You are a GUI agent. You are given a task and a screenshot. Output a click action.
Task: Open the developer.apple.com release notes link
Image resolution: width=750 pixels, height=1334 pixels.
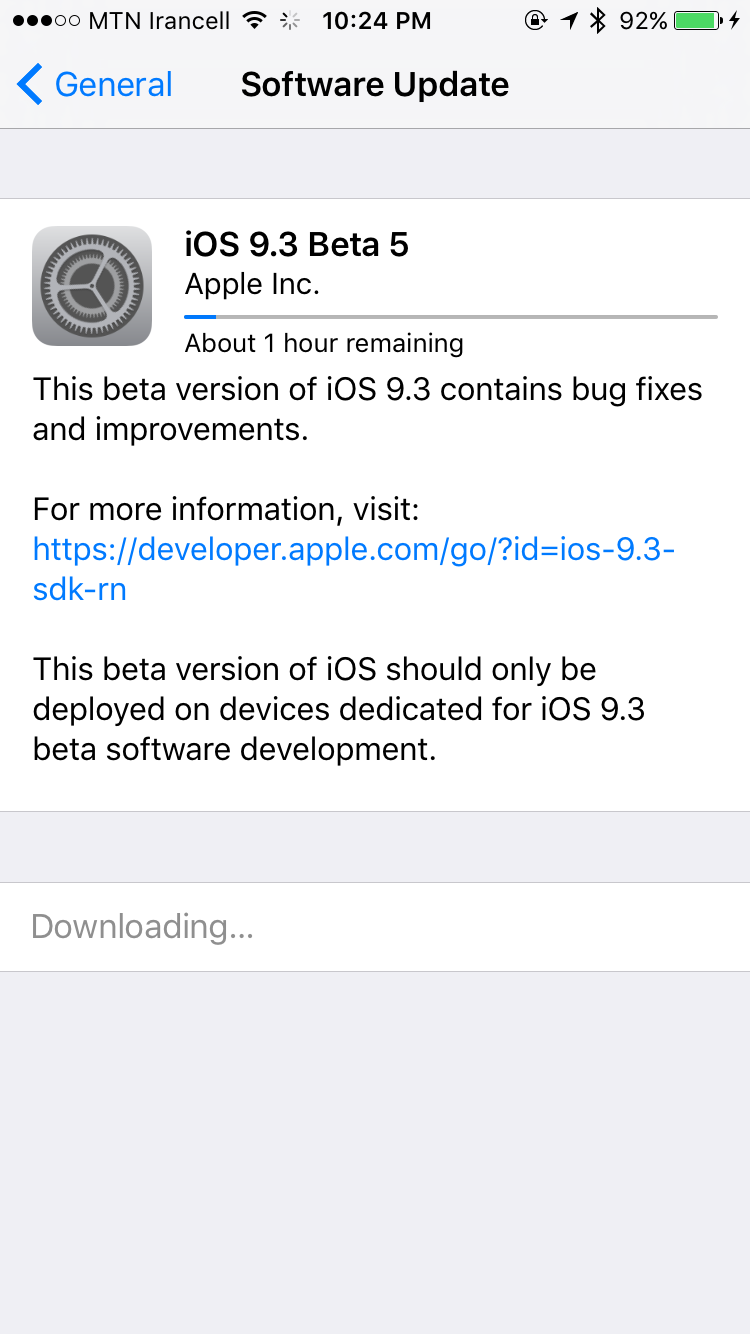click(x=353, y=568)
